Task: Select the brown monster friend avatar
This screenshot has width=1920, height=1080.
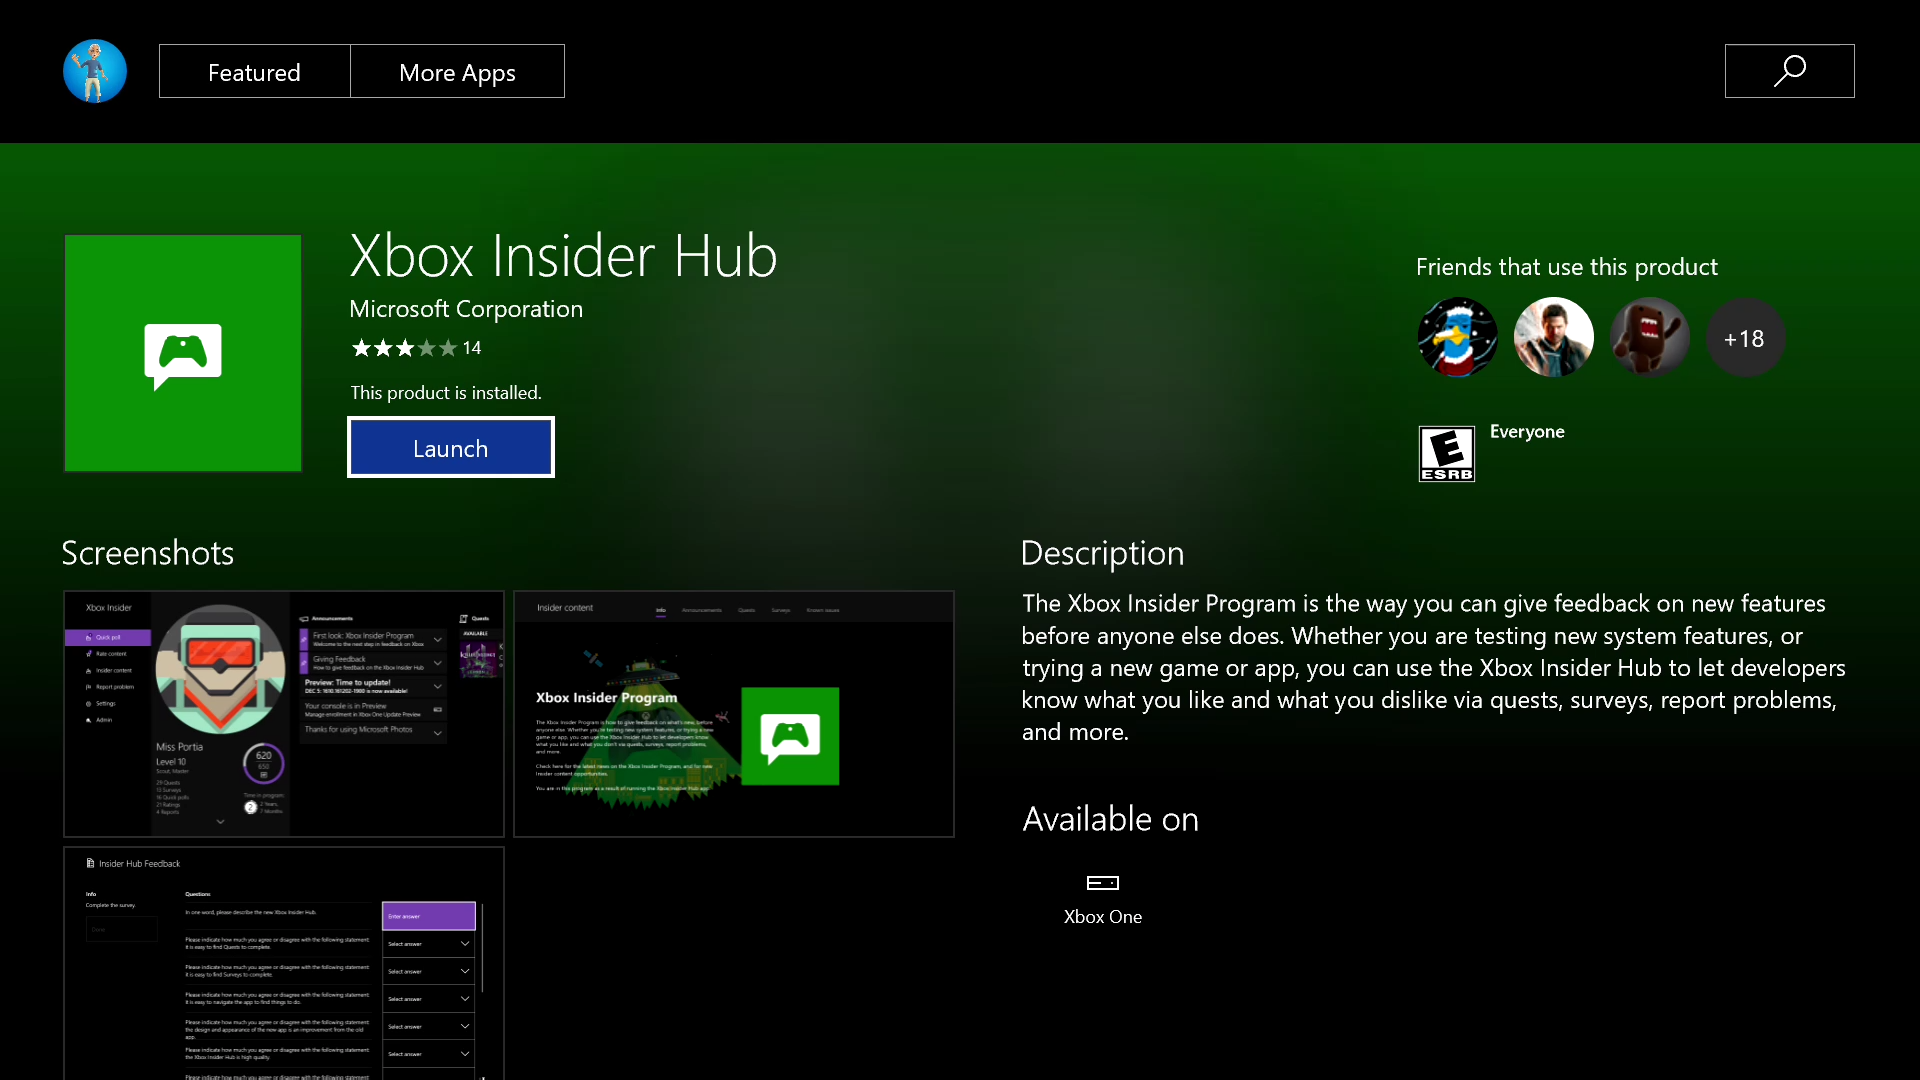Action: tap(1649, 338)
